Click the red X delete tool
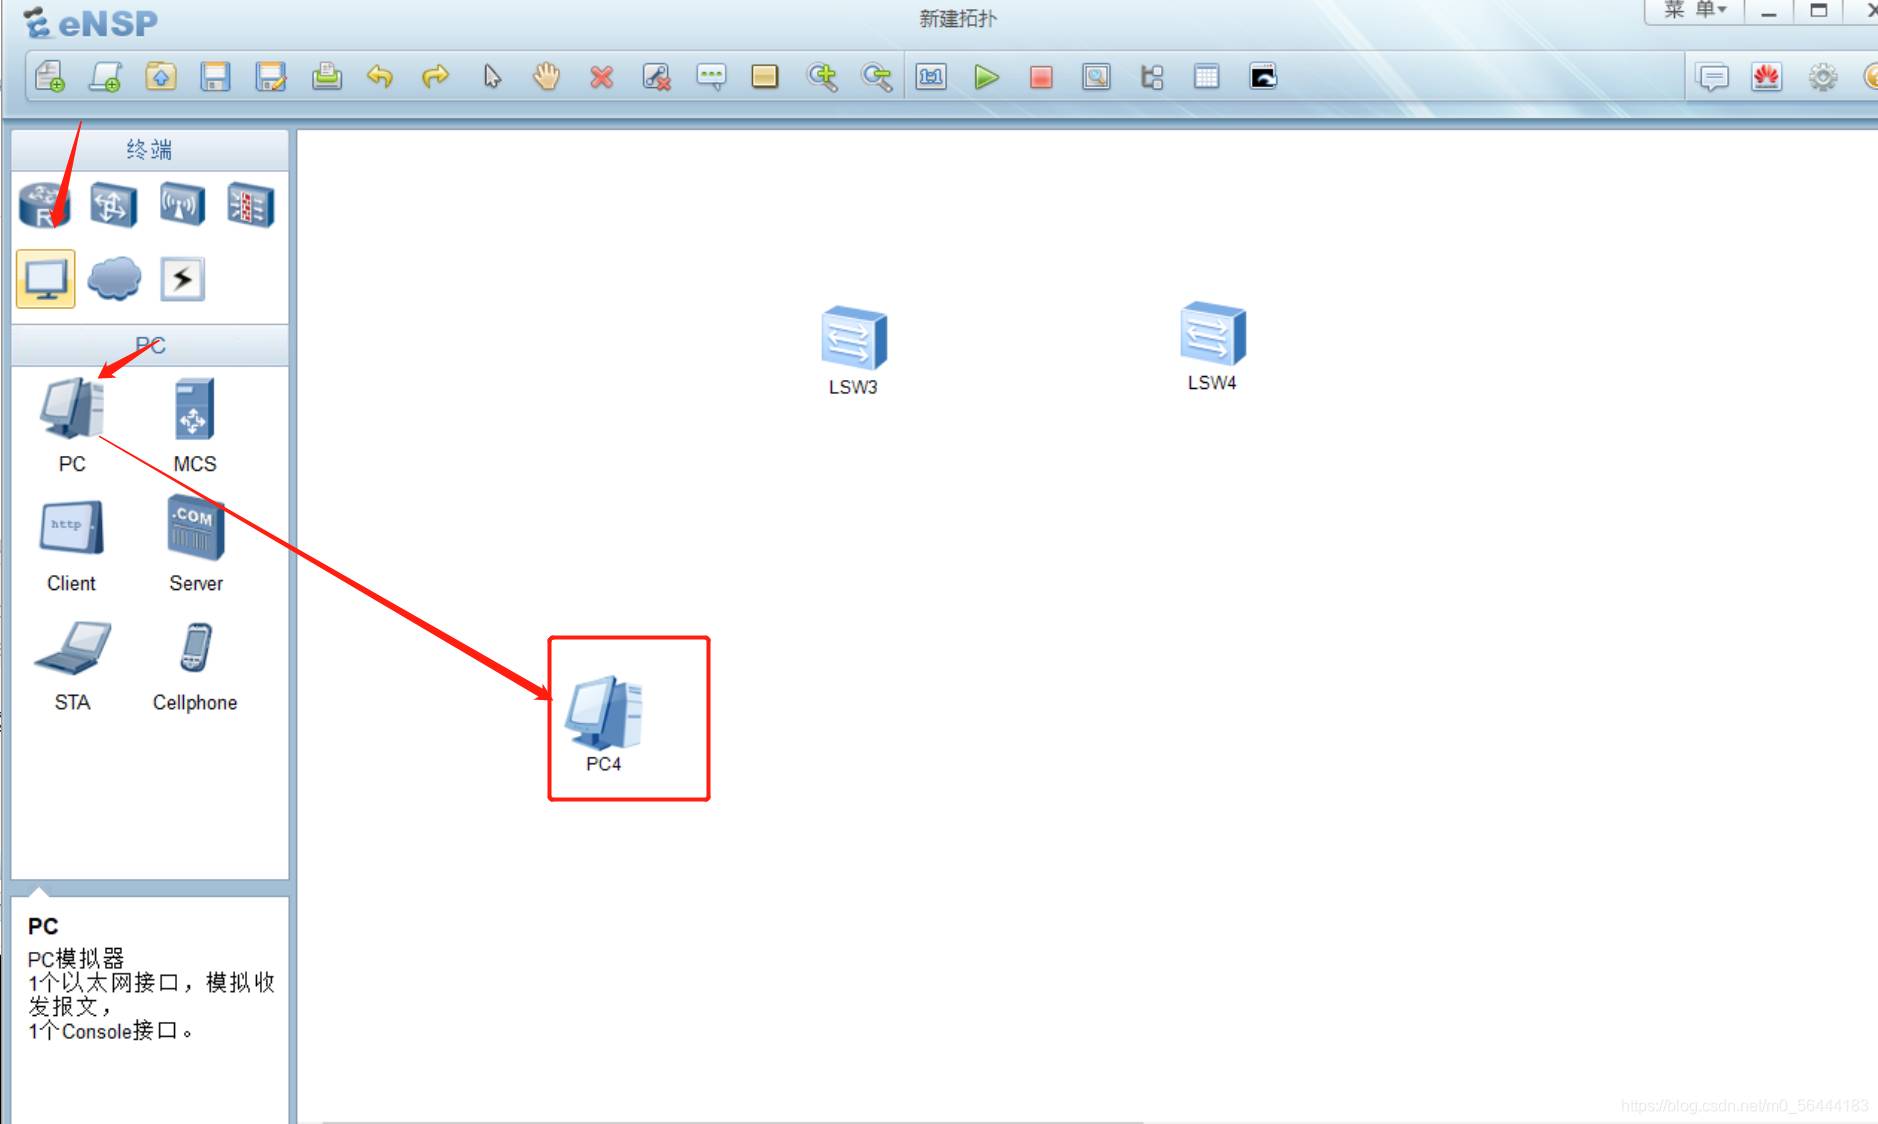Screen dimensions: 1878x1124 click(x=601, y=77)
